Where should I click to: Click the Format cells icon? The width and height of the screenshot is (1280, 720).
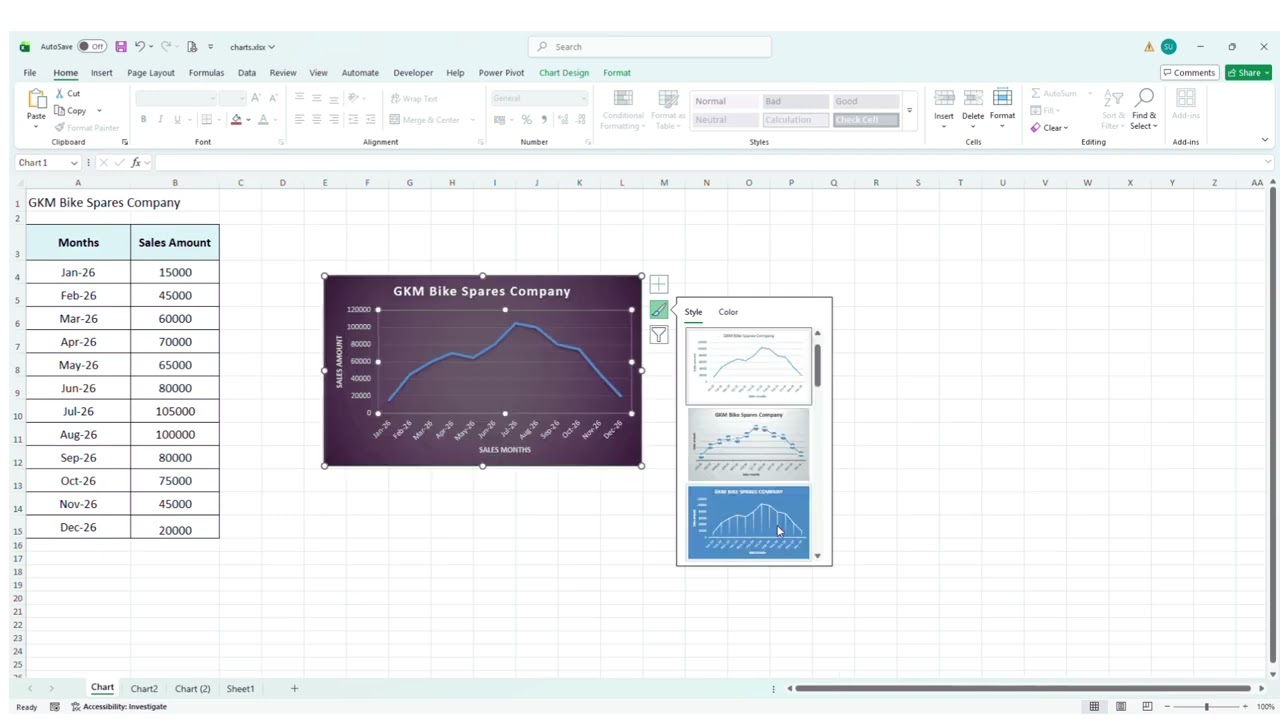(x=1002, y=98)
